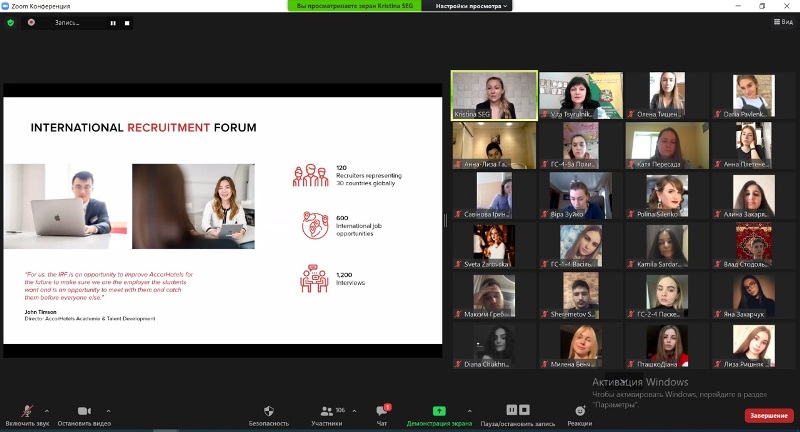Expand audio options arrow beside Включить звук

47,411
